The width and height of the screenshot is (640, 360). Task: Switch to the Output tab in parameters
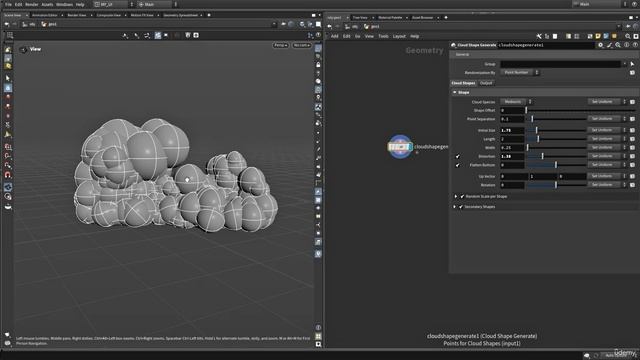tap(486, 83)
